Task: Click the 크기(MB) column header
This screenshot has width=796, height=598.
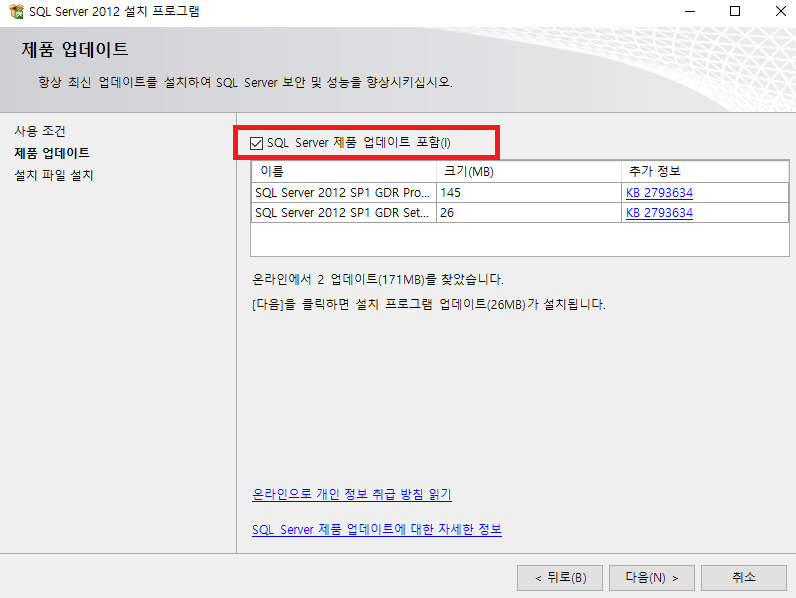Action: (x=528, y=172)
